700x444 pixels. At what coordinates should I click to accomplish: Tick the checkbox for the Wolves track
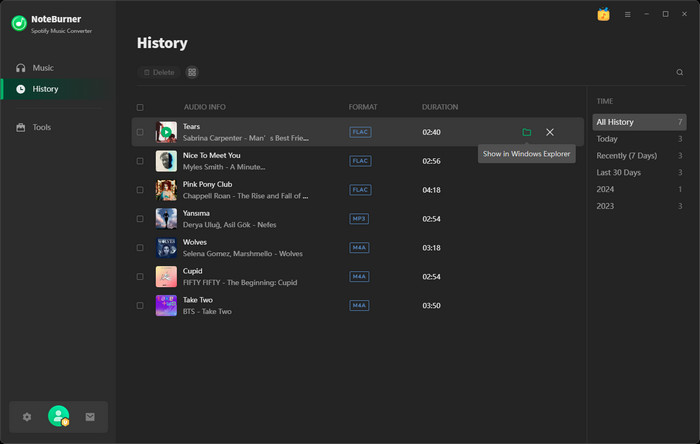point(140,247)
